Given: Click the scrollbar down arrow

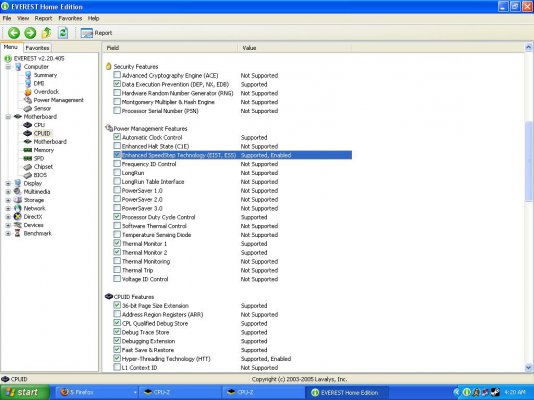Looking at the screenshot, I should 529,367.
